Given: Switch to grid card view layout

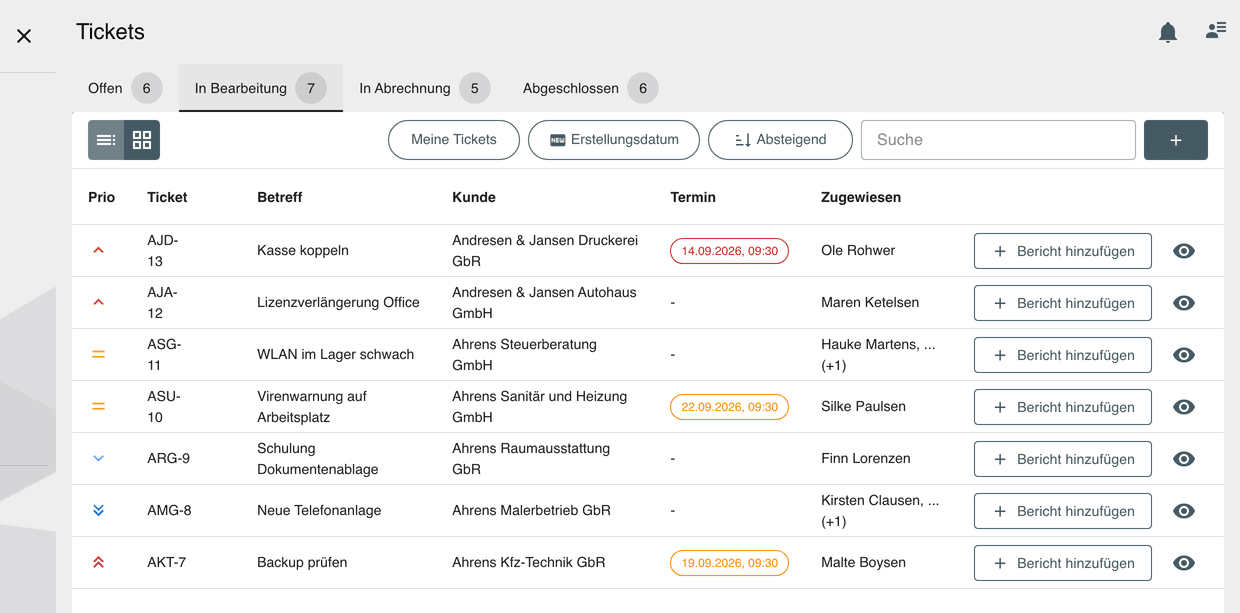Looking at the screenshot, I should [x=142, y=140].
